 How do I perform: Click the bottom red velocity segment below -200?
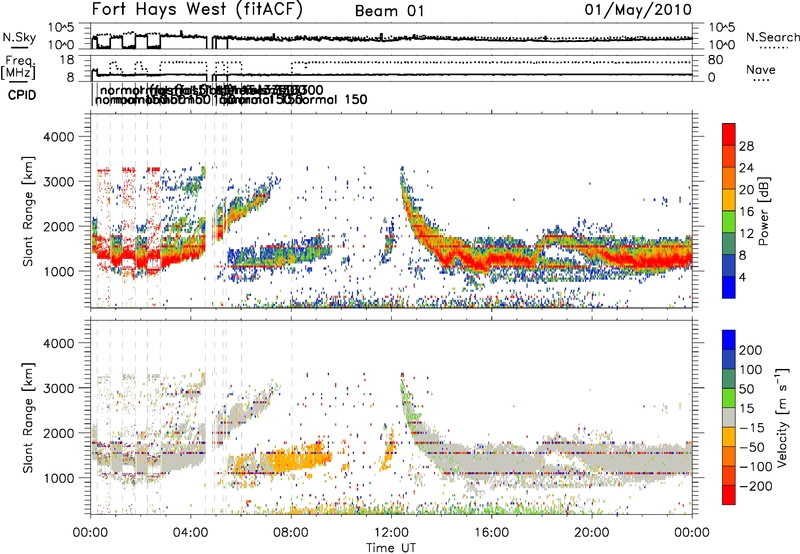click(729, 495)
